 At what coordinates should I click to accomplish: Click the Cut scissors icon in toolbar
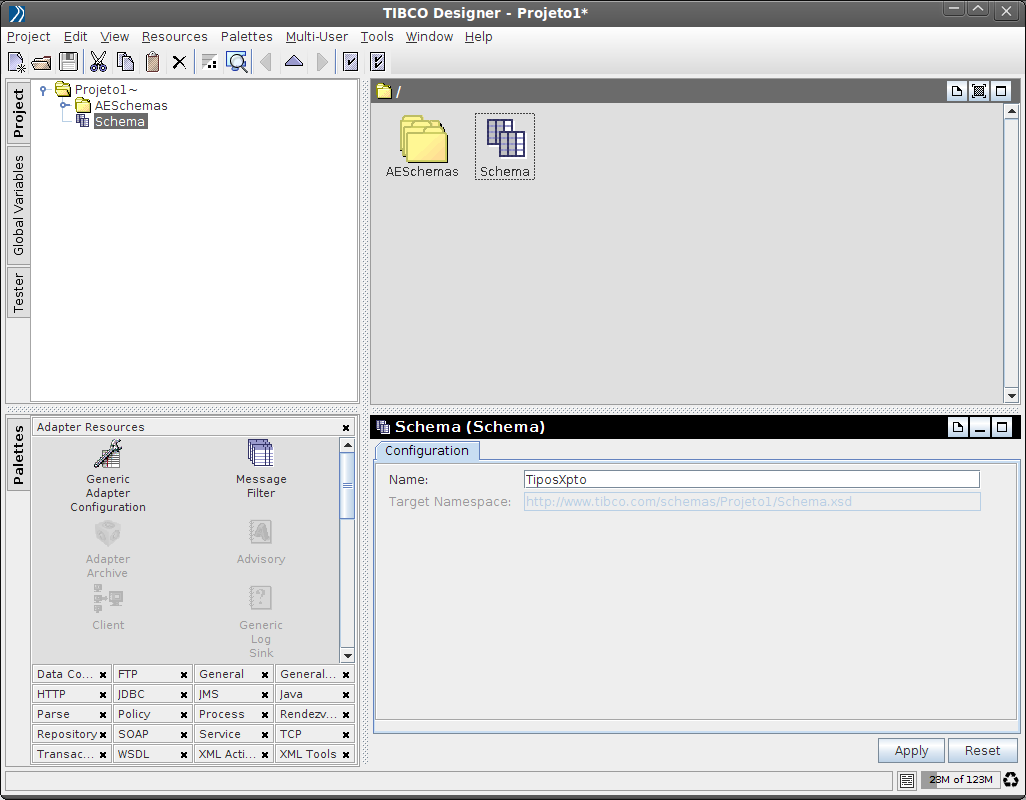tap(98, 62)
